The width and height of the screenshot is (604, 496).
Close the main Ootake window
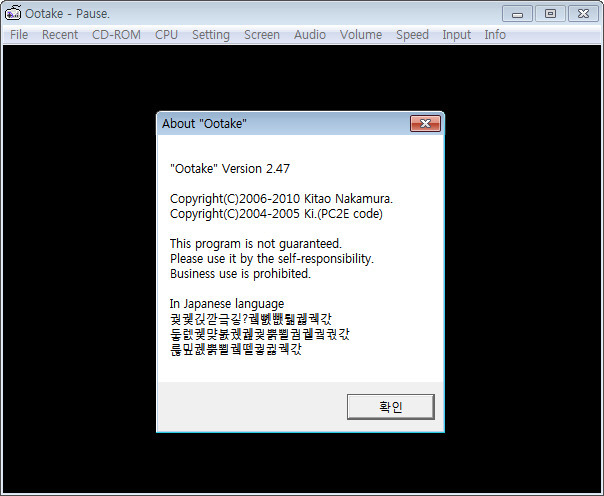tap(583, 14)
